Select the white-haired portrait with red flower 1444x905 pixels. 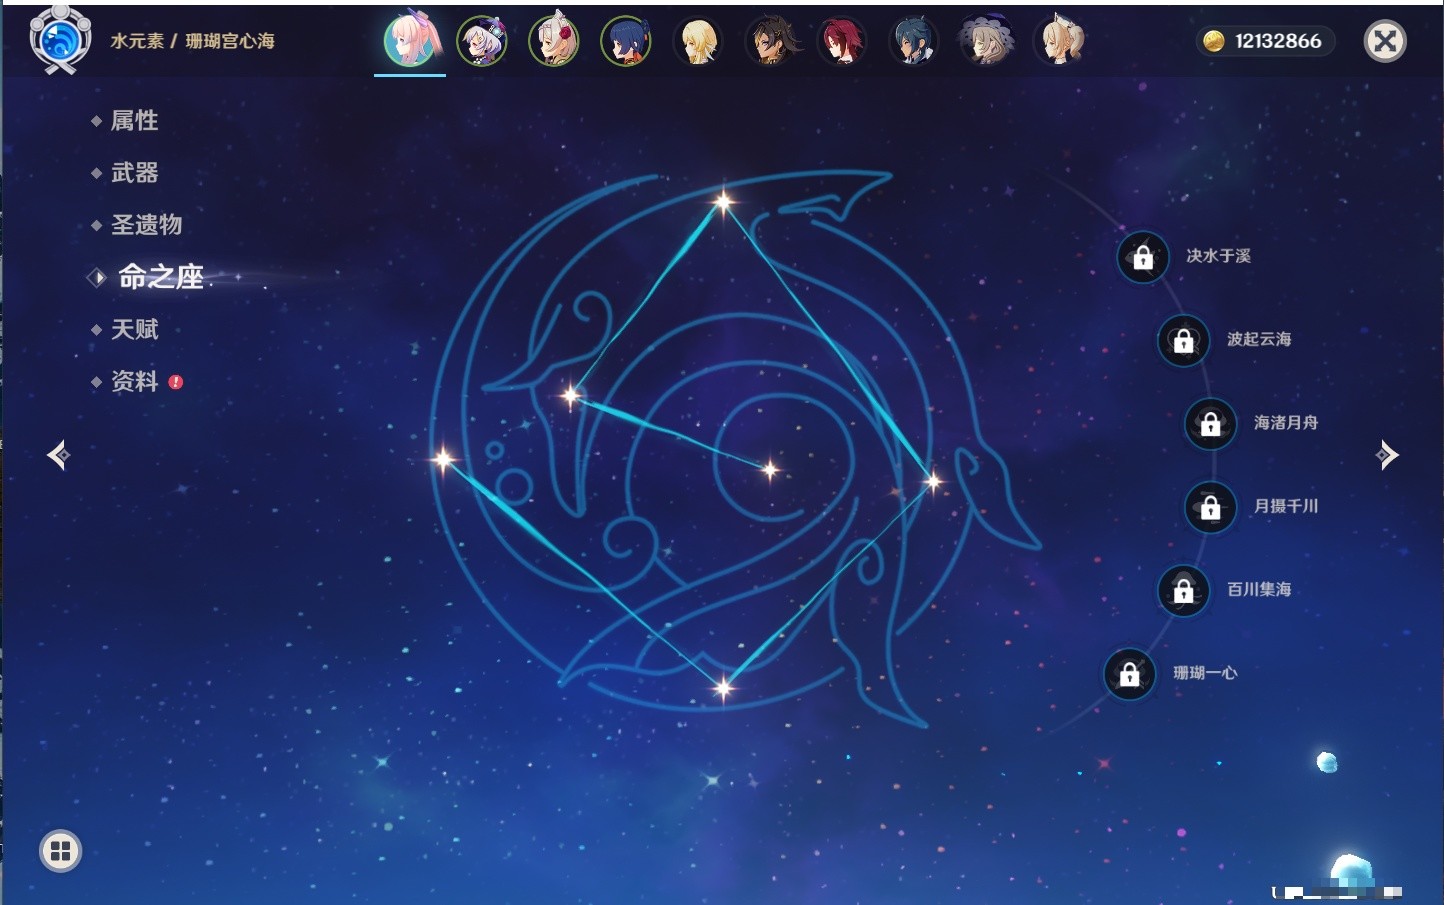pyautogui.click(x=554, y=41)
